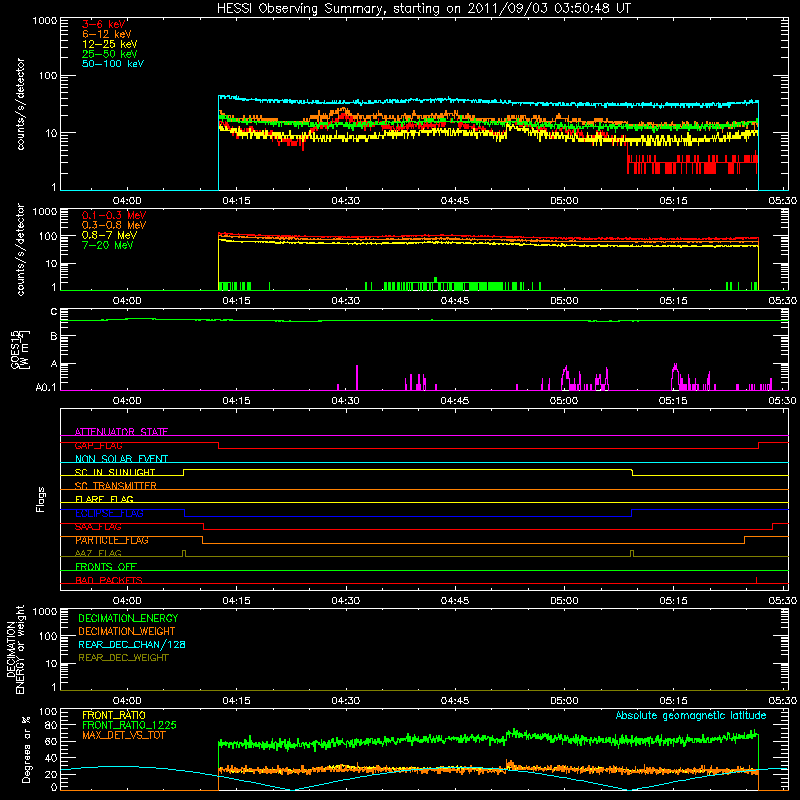Select the FLARE_FLAG label
This screenshot has width=800, height=800.
click(x=104, y=499)
